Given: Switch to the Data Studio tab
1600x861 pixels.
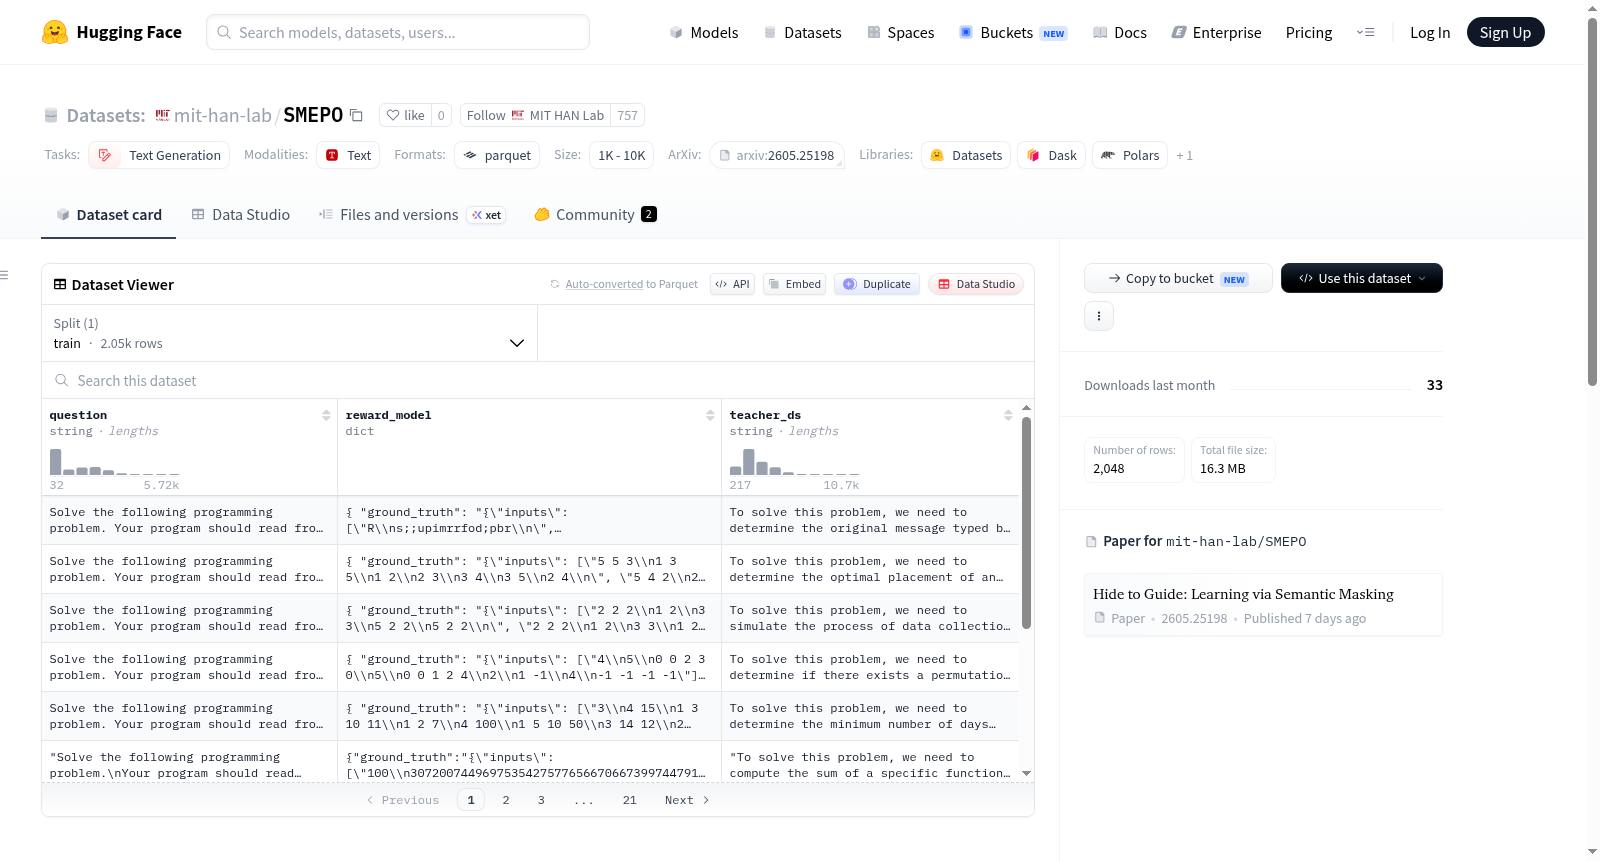Looking at the screenshot, I should coord(240,214).
